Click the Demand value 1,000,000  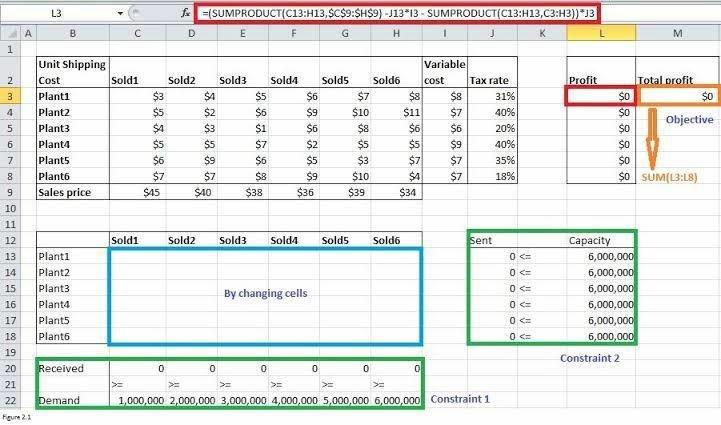(x=137, y=401)
